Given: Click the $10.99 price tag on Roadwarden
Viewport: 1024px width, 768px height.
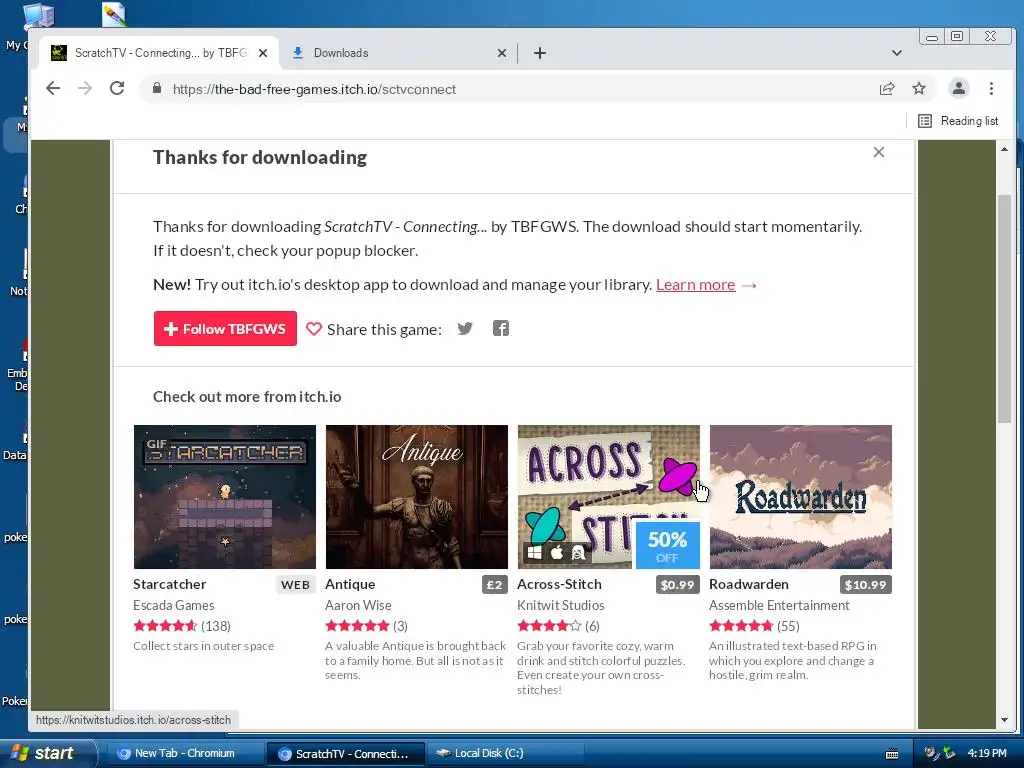Looking at the screenshot, I should coord(865,584).
